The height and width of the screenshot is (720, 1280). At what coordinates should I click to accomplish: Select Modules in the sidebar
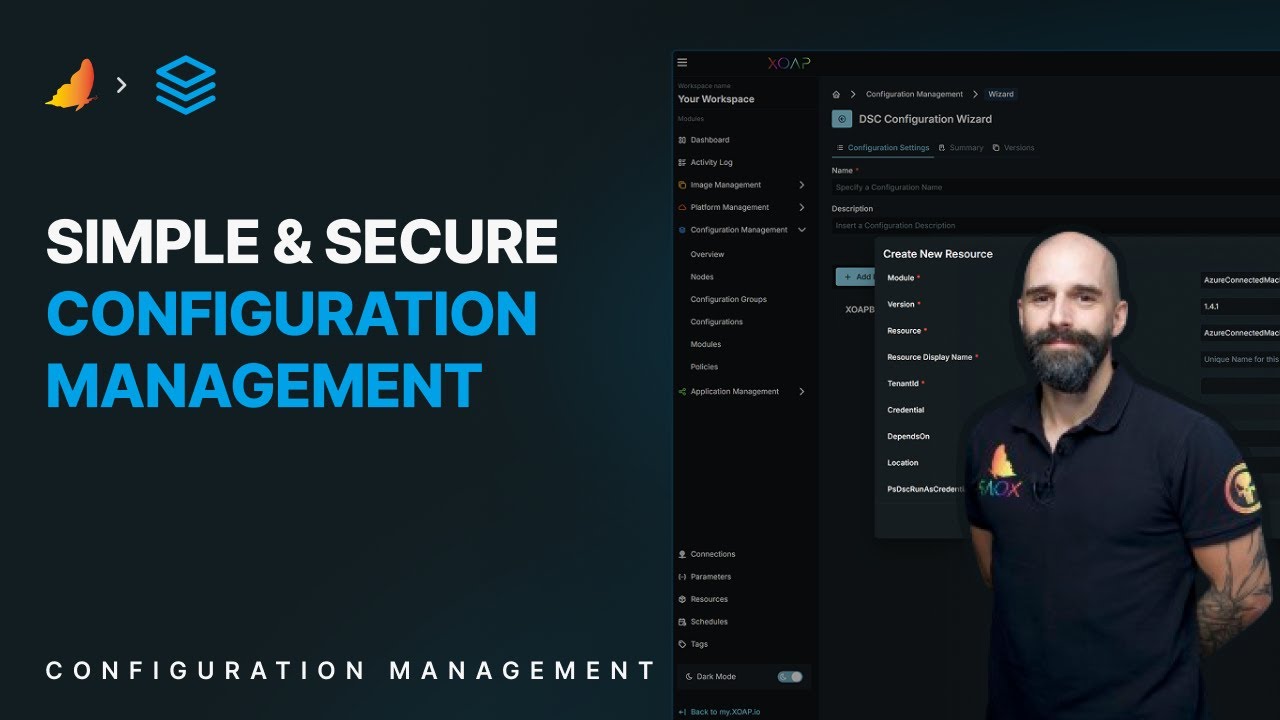coord(706,344)
